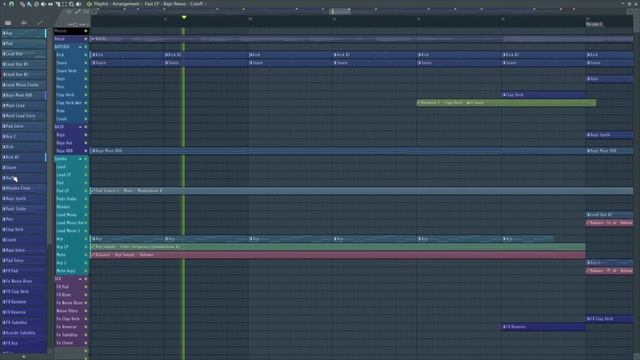This screenshot has width=640, height=360.
Task: Select Rhodes Final in picker
Action: [x=24, y=188]
